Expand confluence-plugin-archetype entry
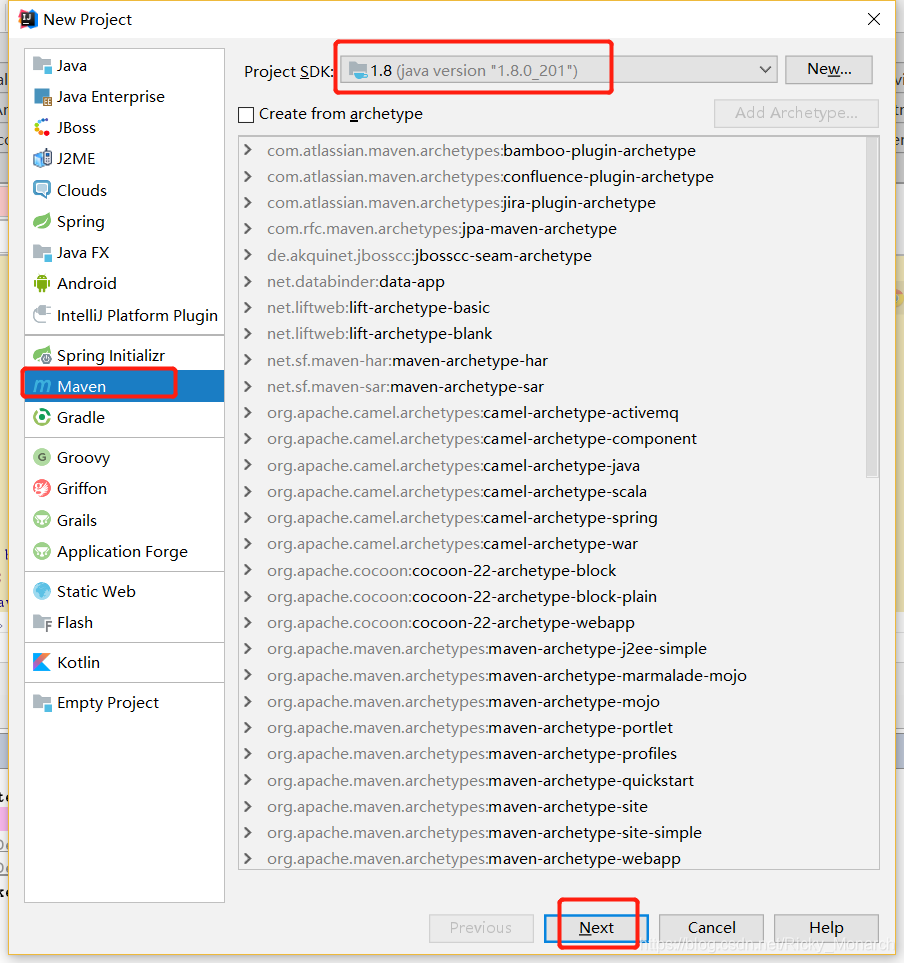Screen dimensions: 904x963 [247, 176]
